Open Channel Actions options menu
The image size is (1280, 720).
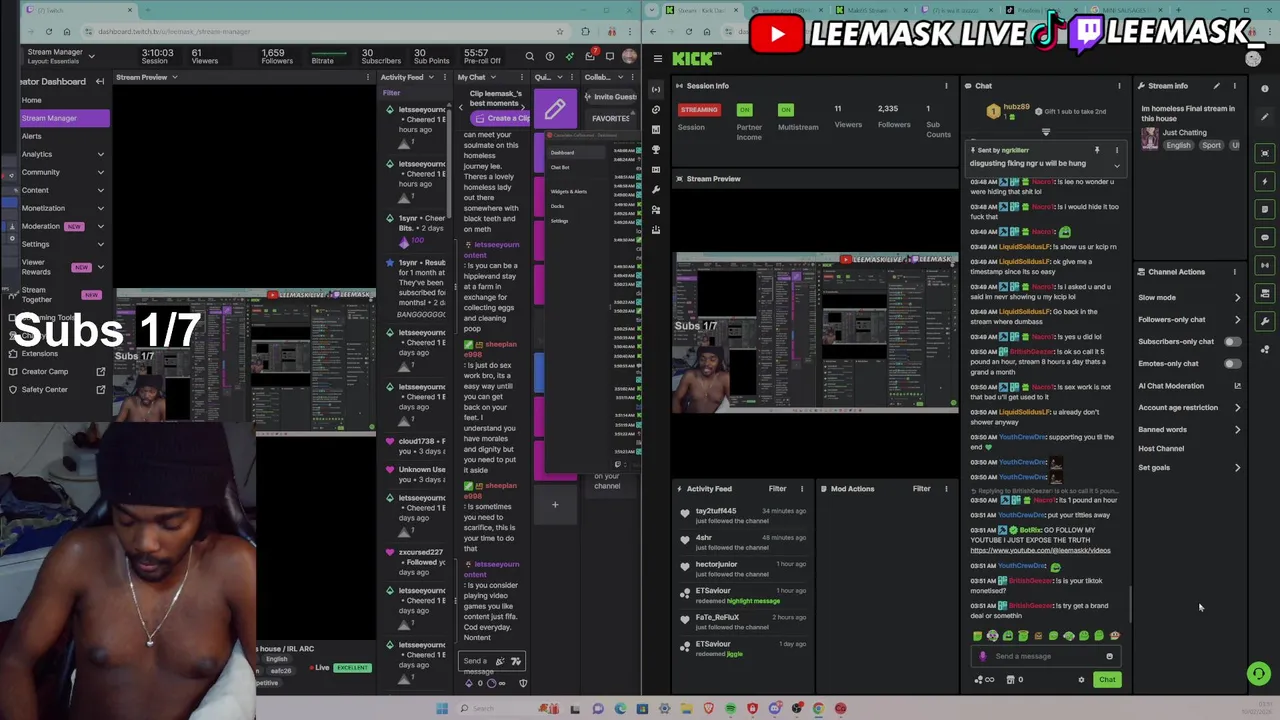coord(1234,272)
